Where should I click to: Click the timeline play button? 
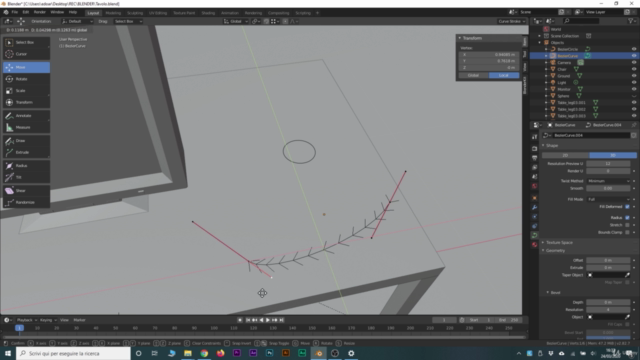(x=268, y=320)
